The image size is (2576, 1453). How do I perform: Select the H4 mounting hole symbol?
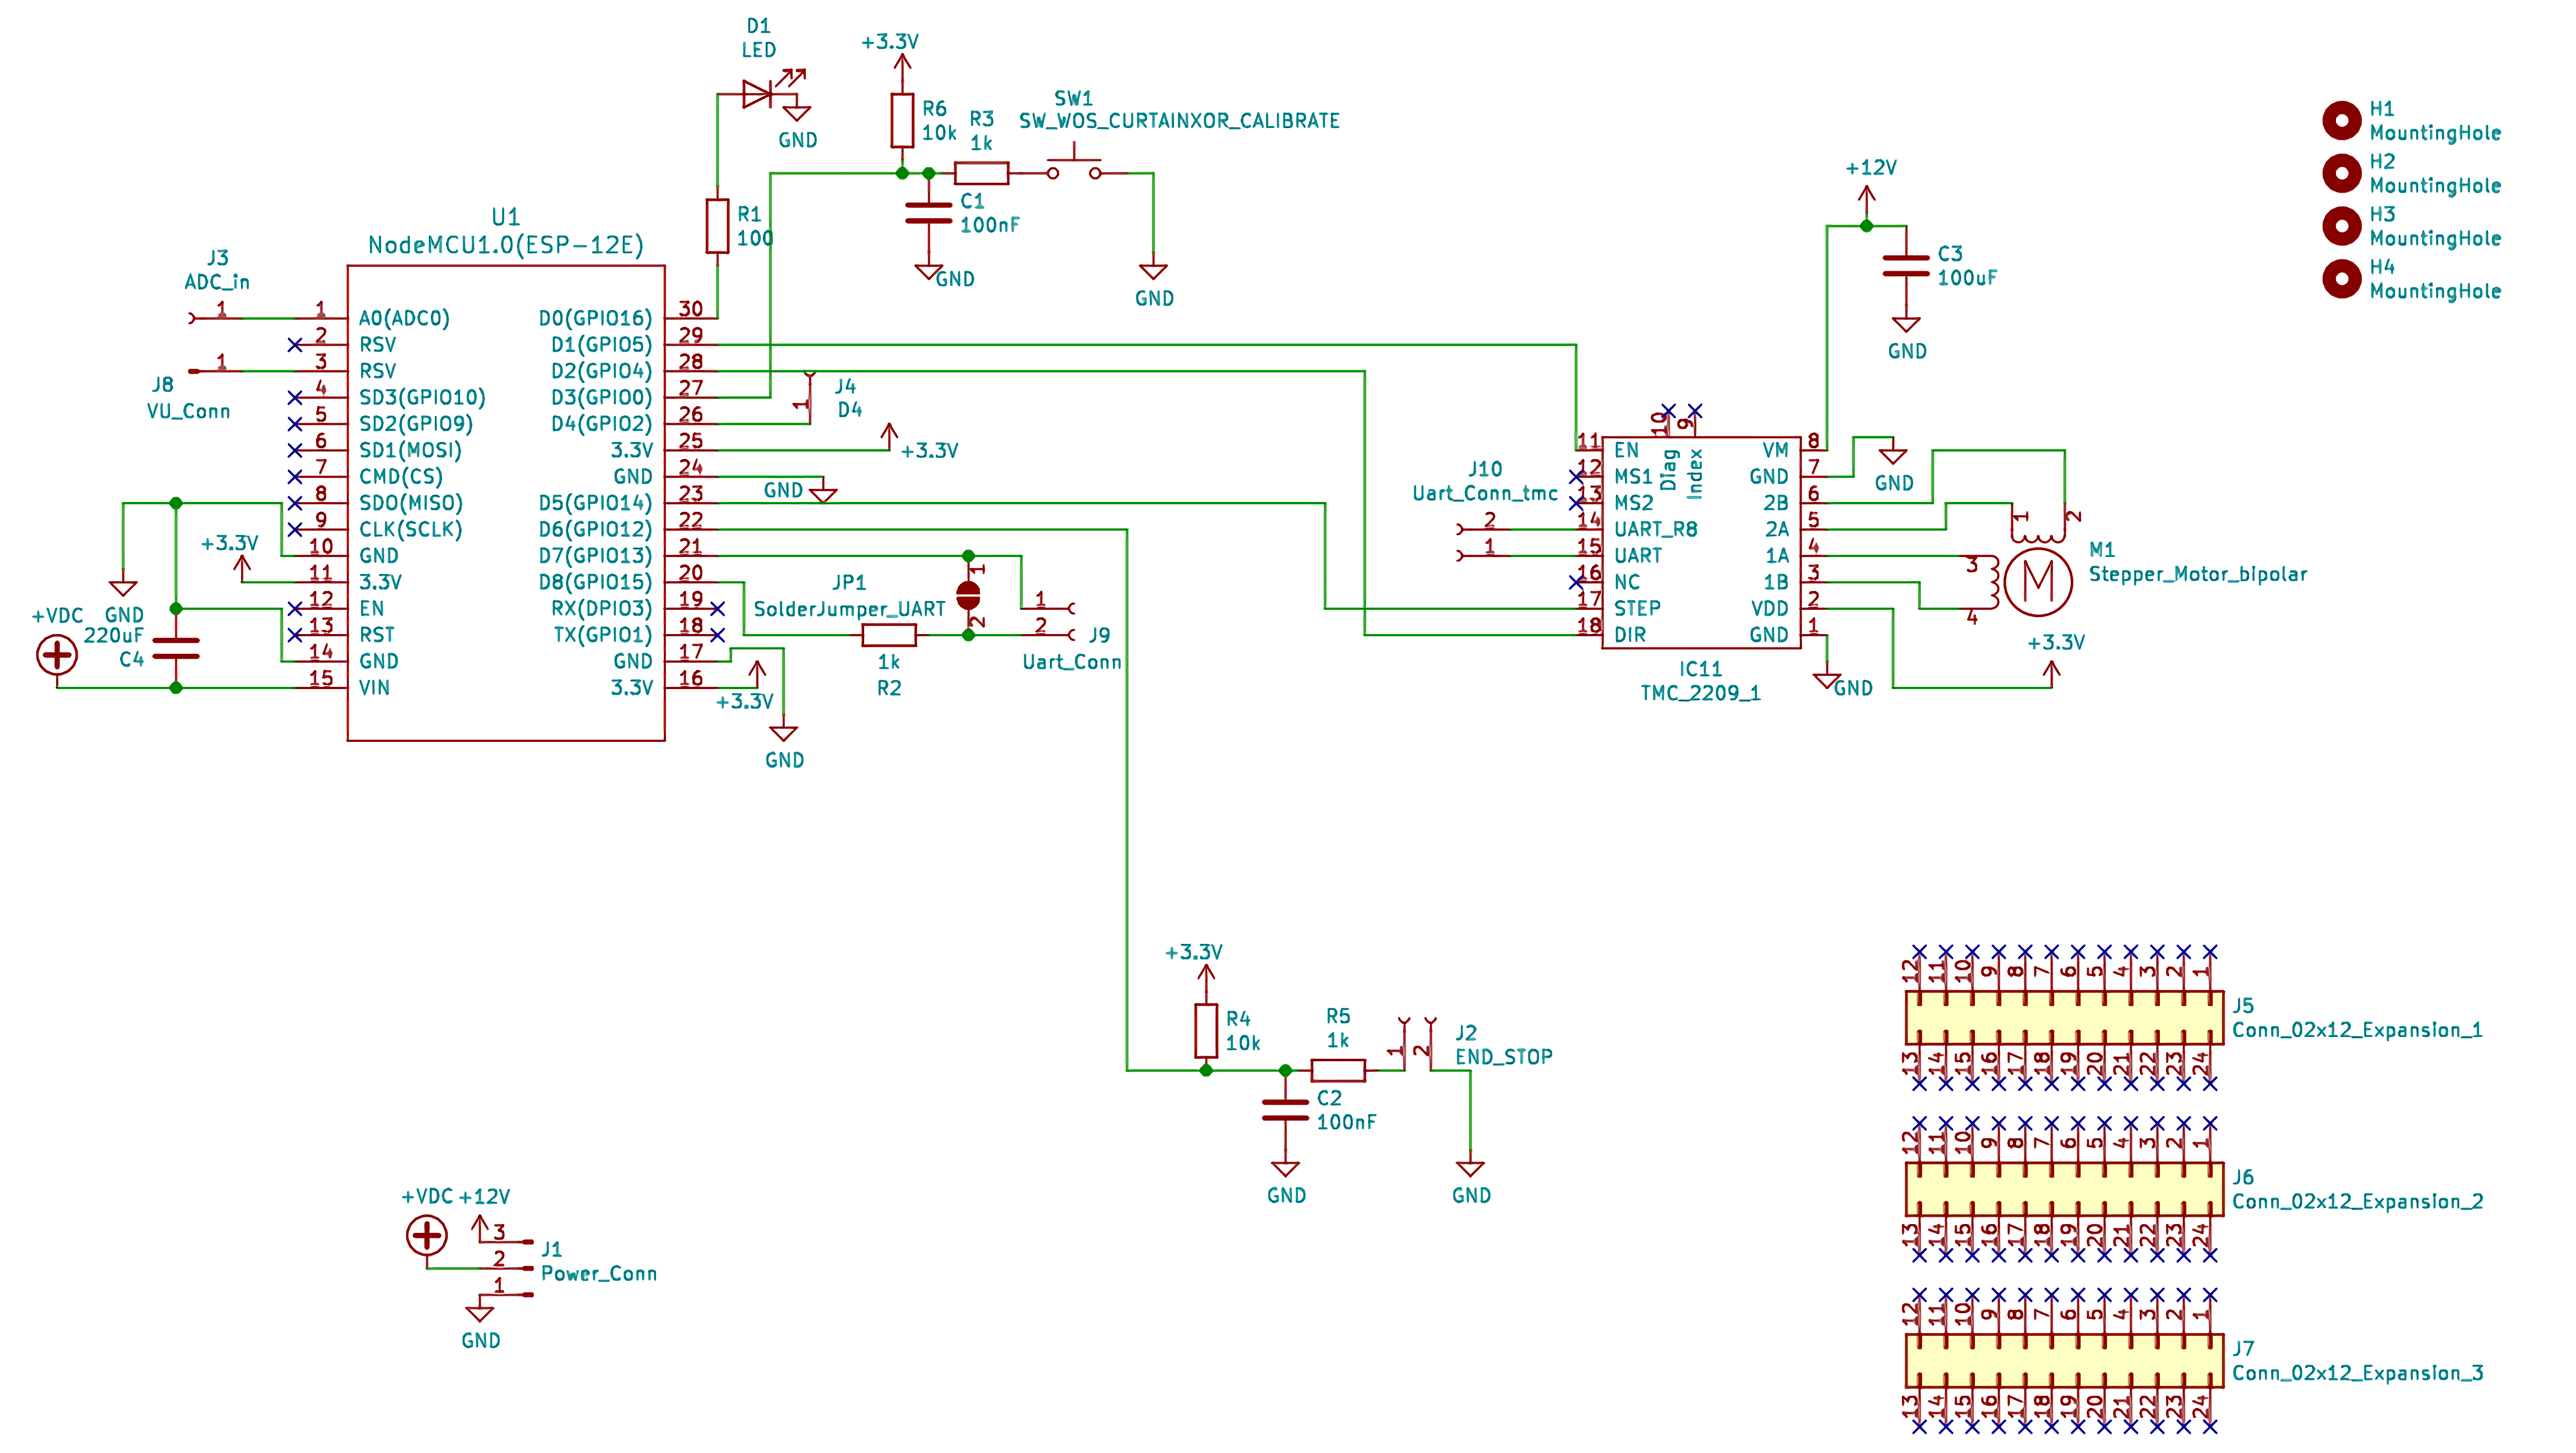tap(2341, 279)
